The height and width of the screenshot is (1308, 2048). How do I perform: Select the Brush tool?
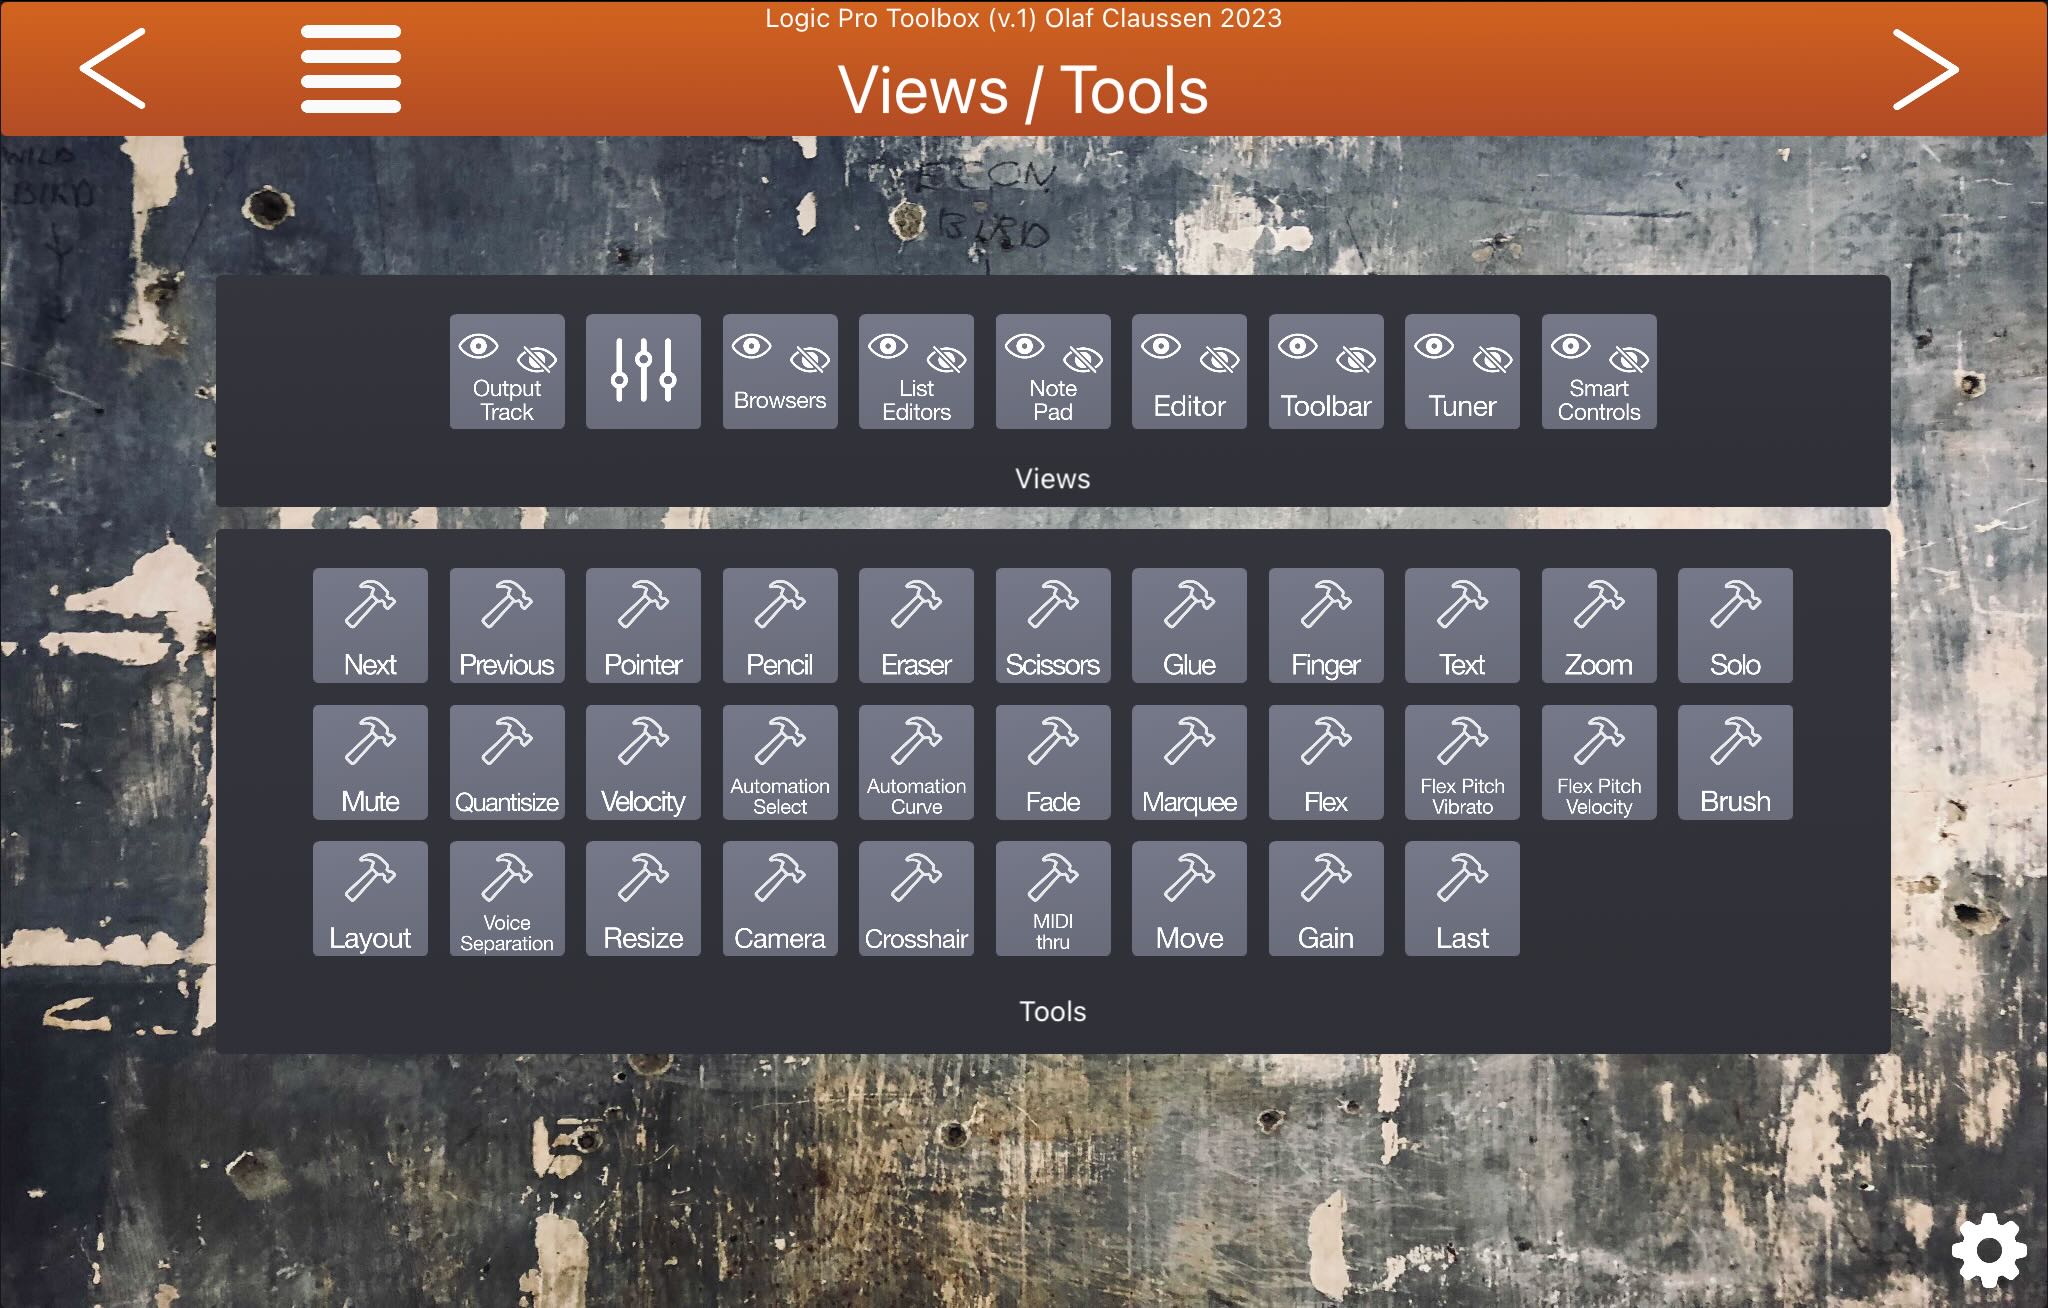coord(1735,763)
